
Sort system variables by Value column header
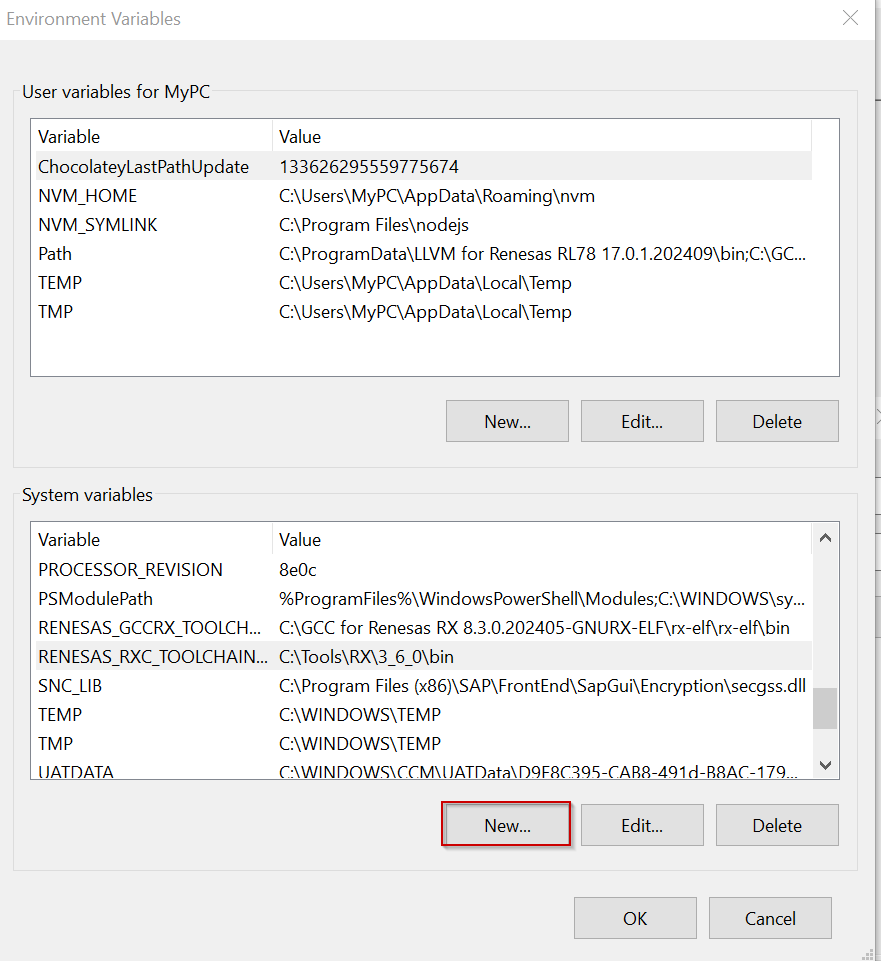coord(540,540)
